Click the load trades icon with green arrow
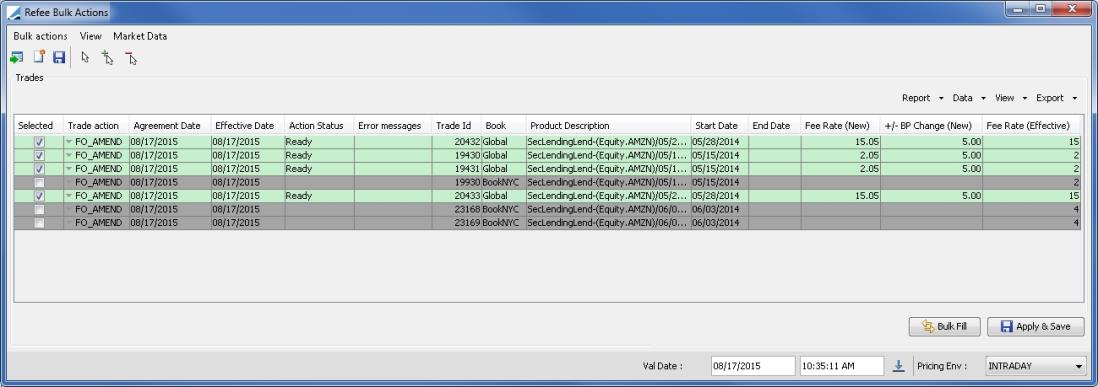This screenshot has width=1098, height=387. pyautogui.click(x=17, y=57)
